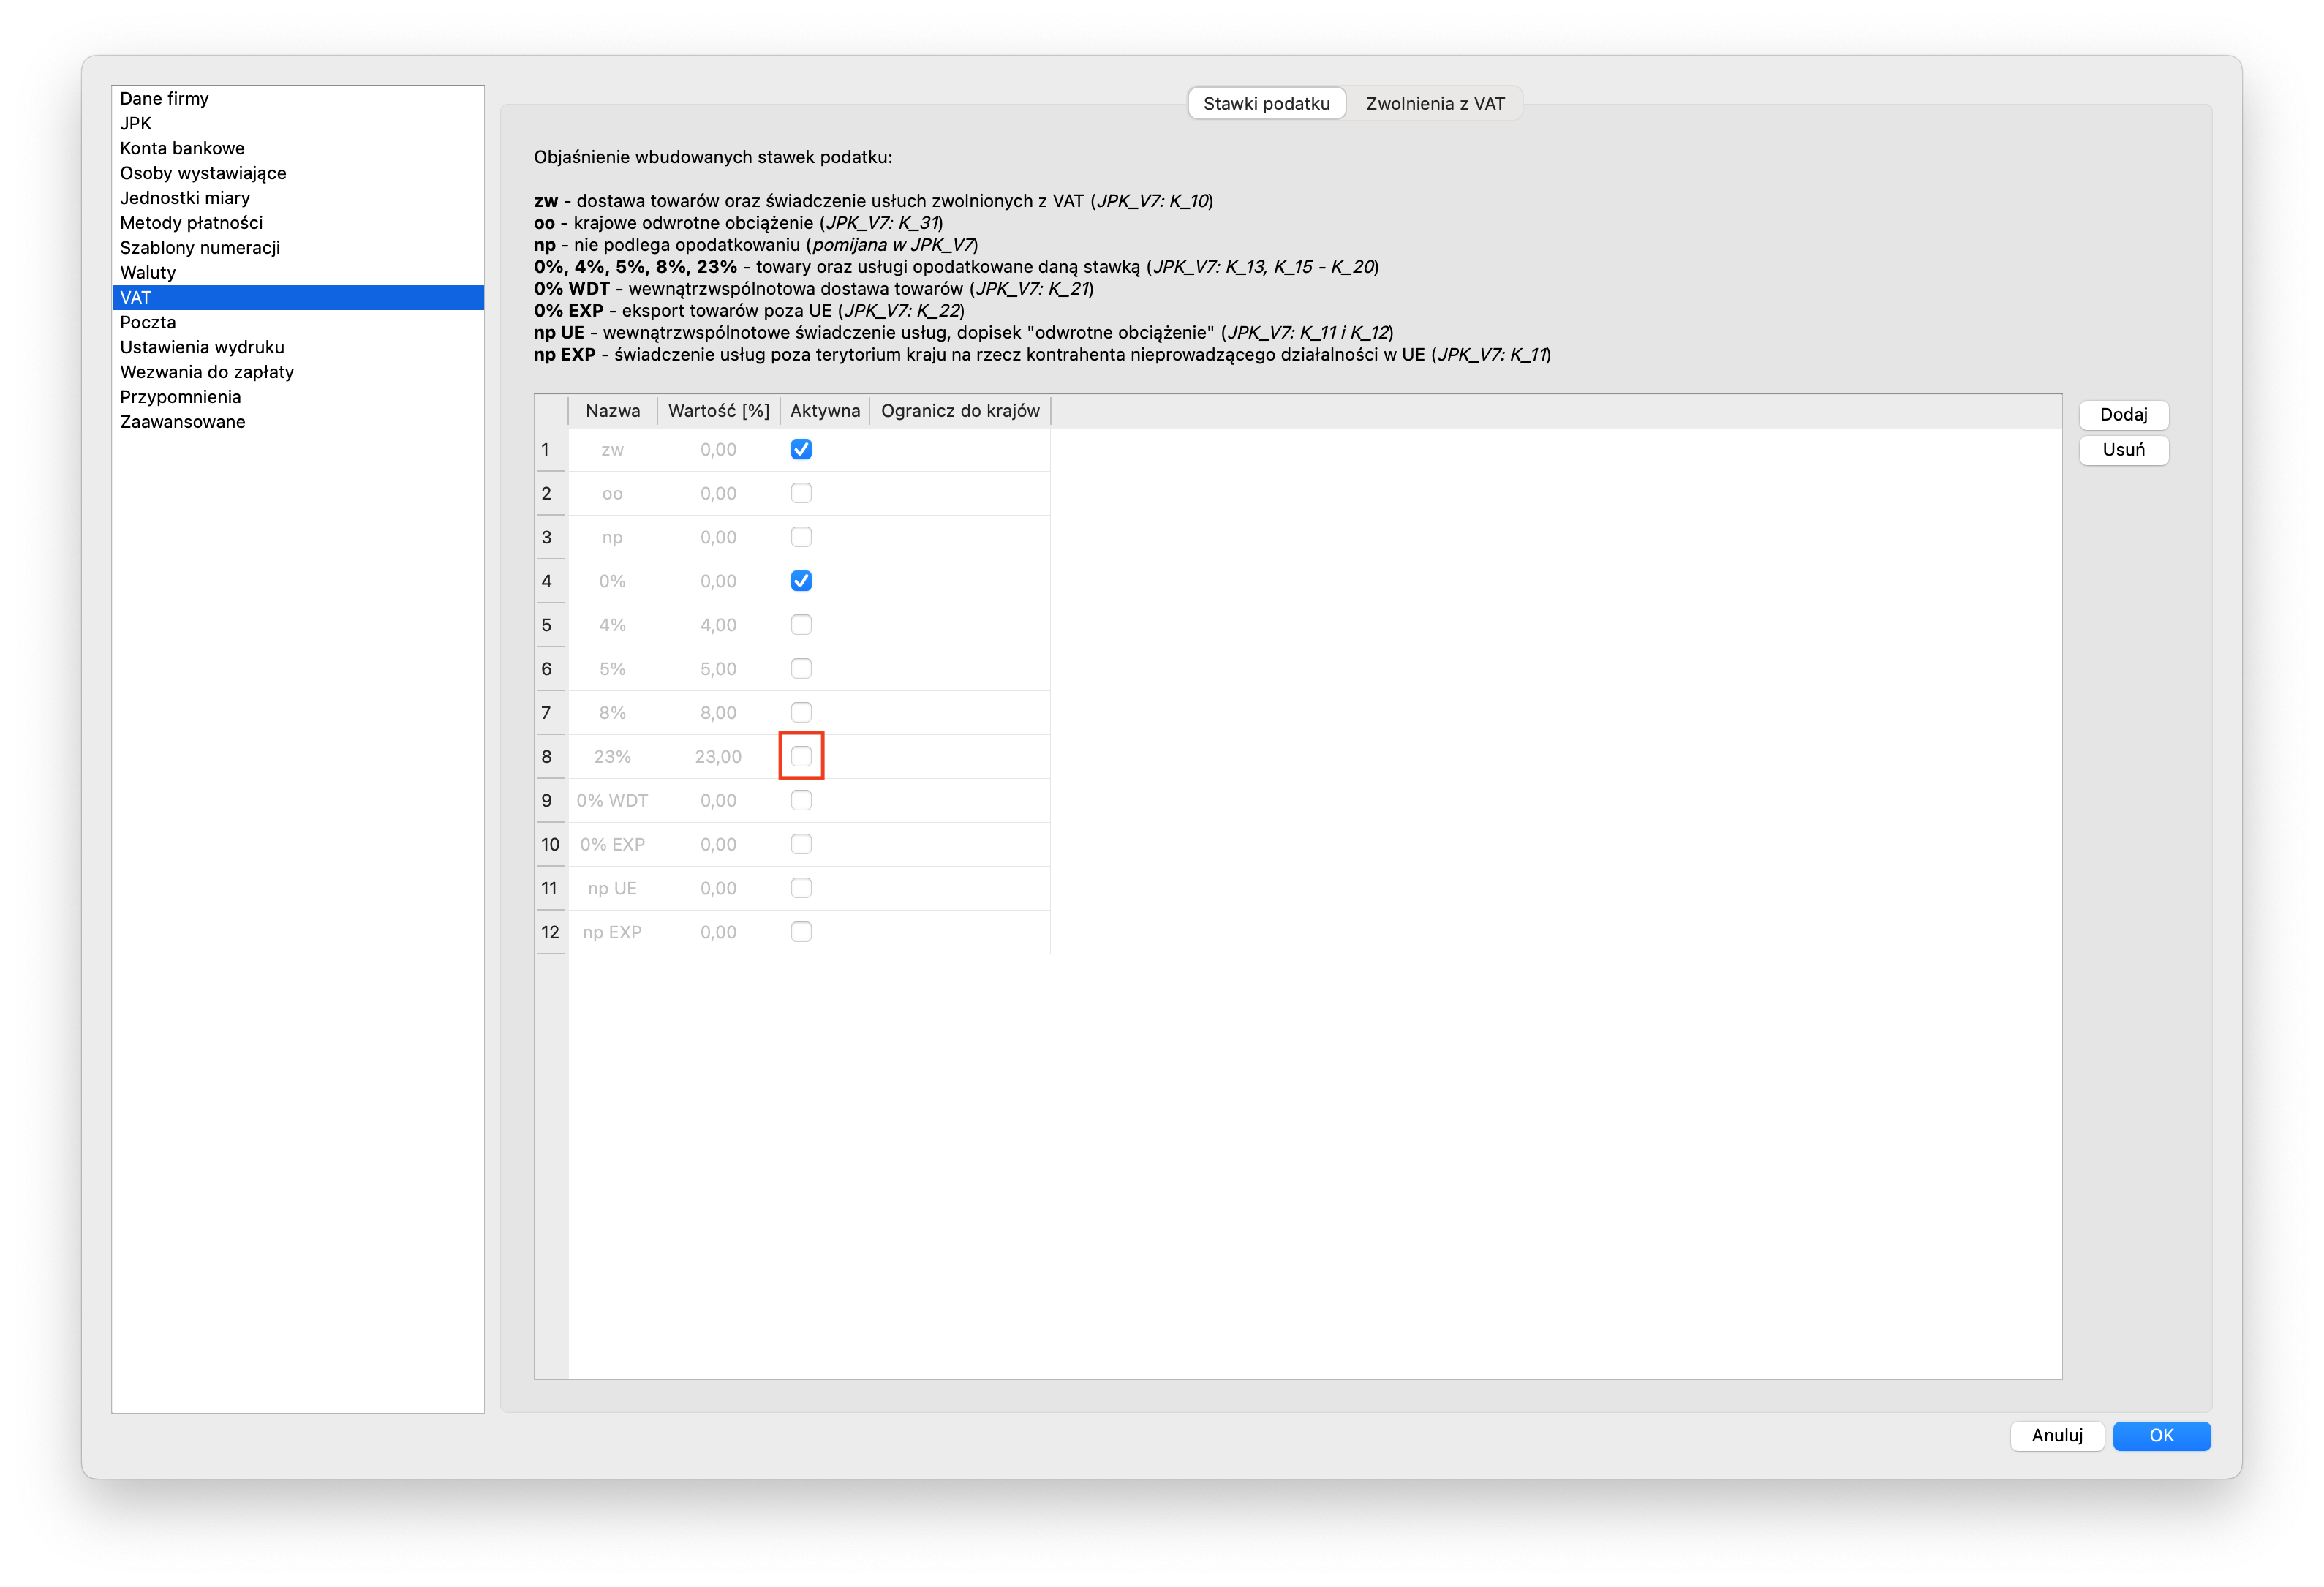2324x1587 pixels.
Task: Click Ogranicz do krajów cell for zw
Action: point(959,450)
